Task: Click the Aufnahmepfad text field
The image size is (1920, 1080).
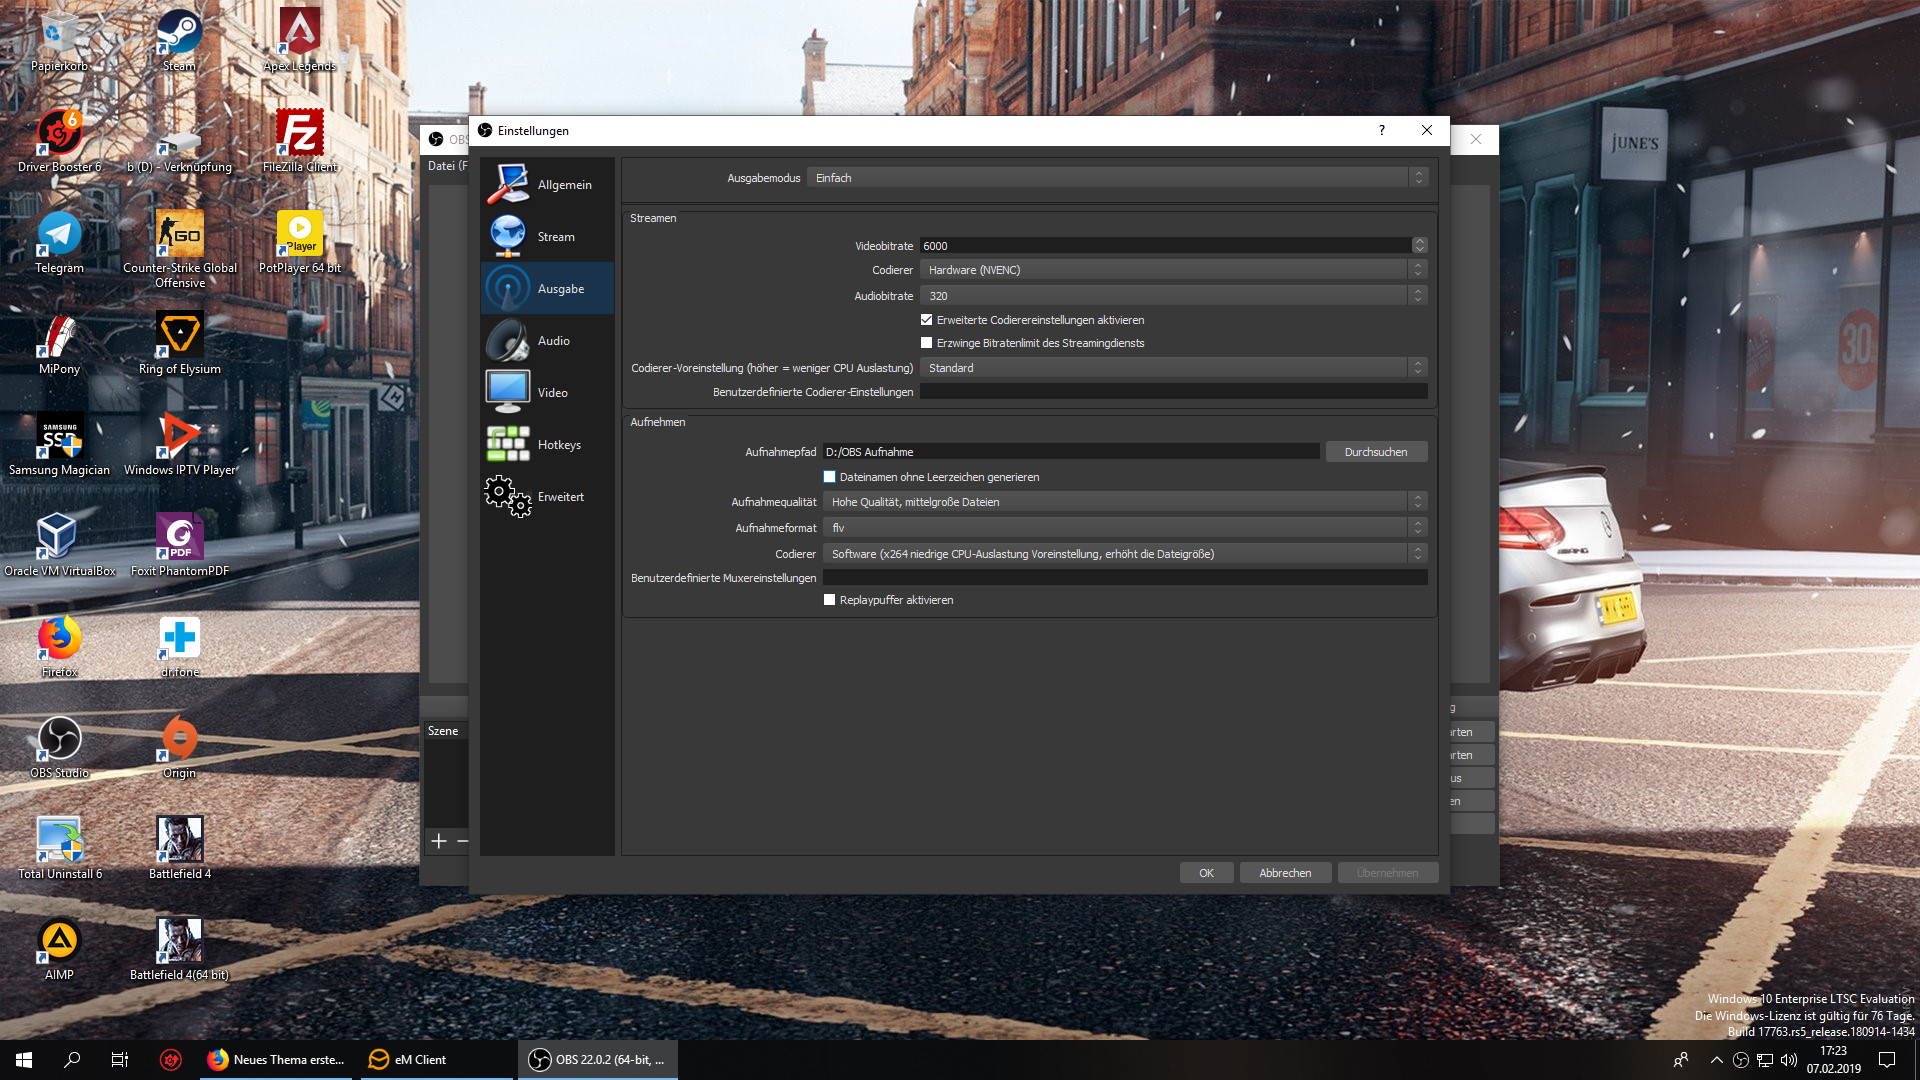Action: point(1070,452)
